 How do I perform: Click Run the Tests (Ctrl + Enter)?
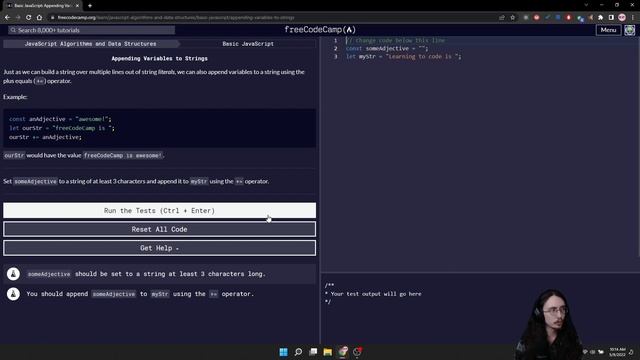click(x=159, y=211)
